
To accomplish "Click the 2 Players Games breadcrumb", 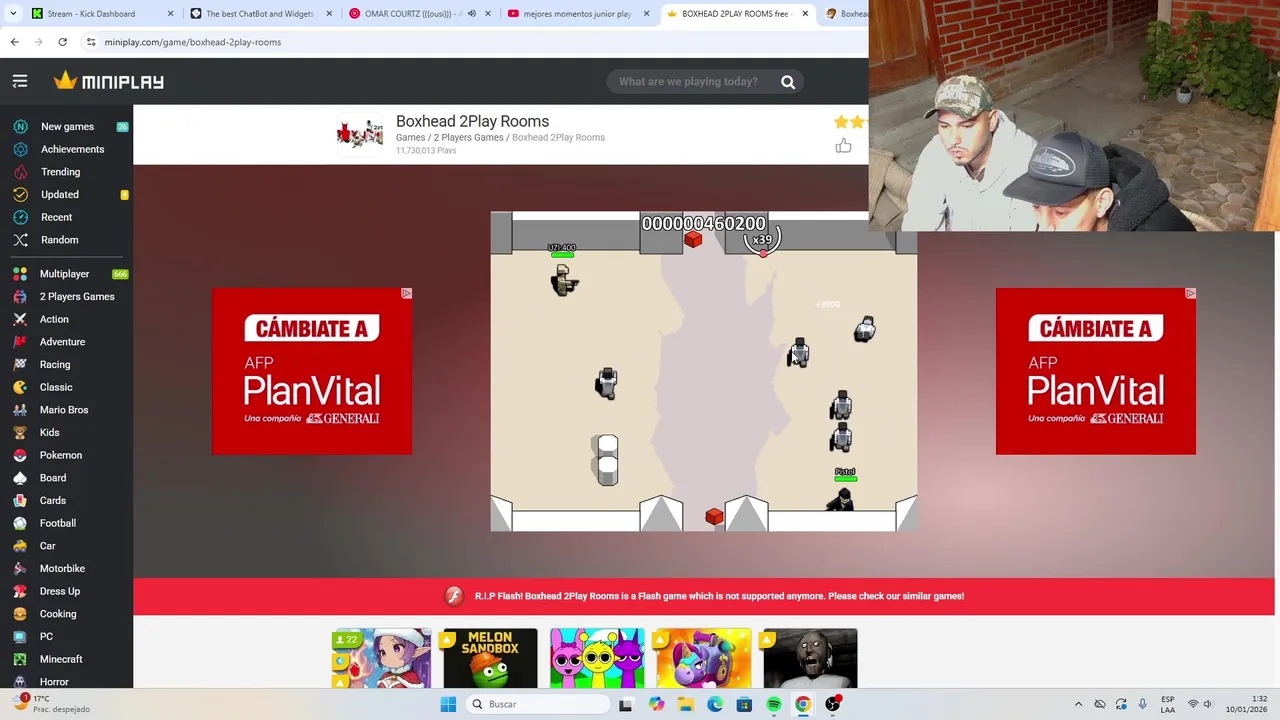I will coord(468,137).
